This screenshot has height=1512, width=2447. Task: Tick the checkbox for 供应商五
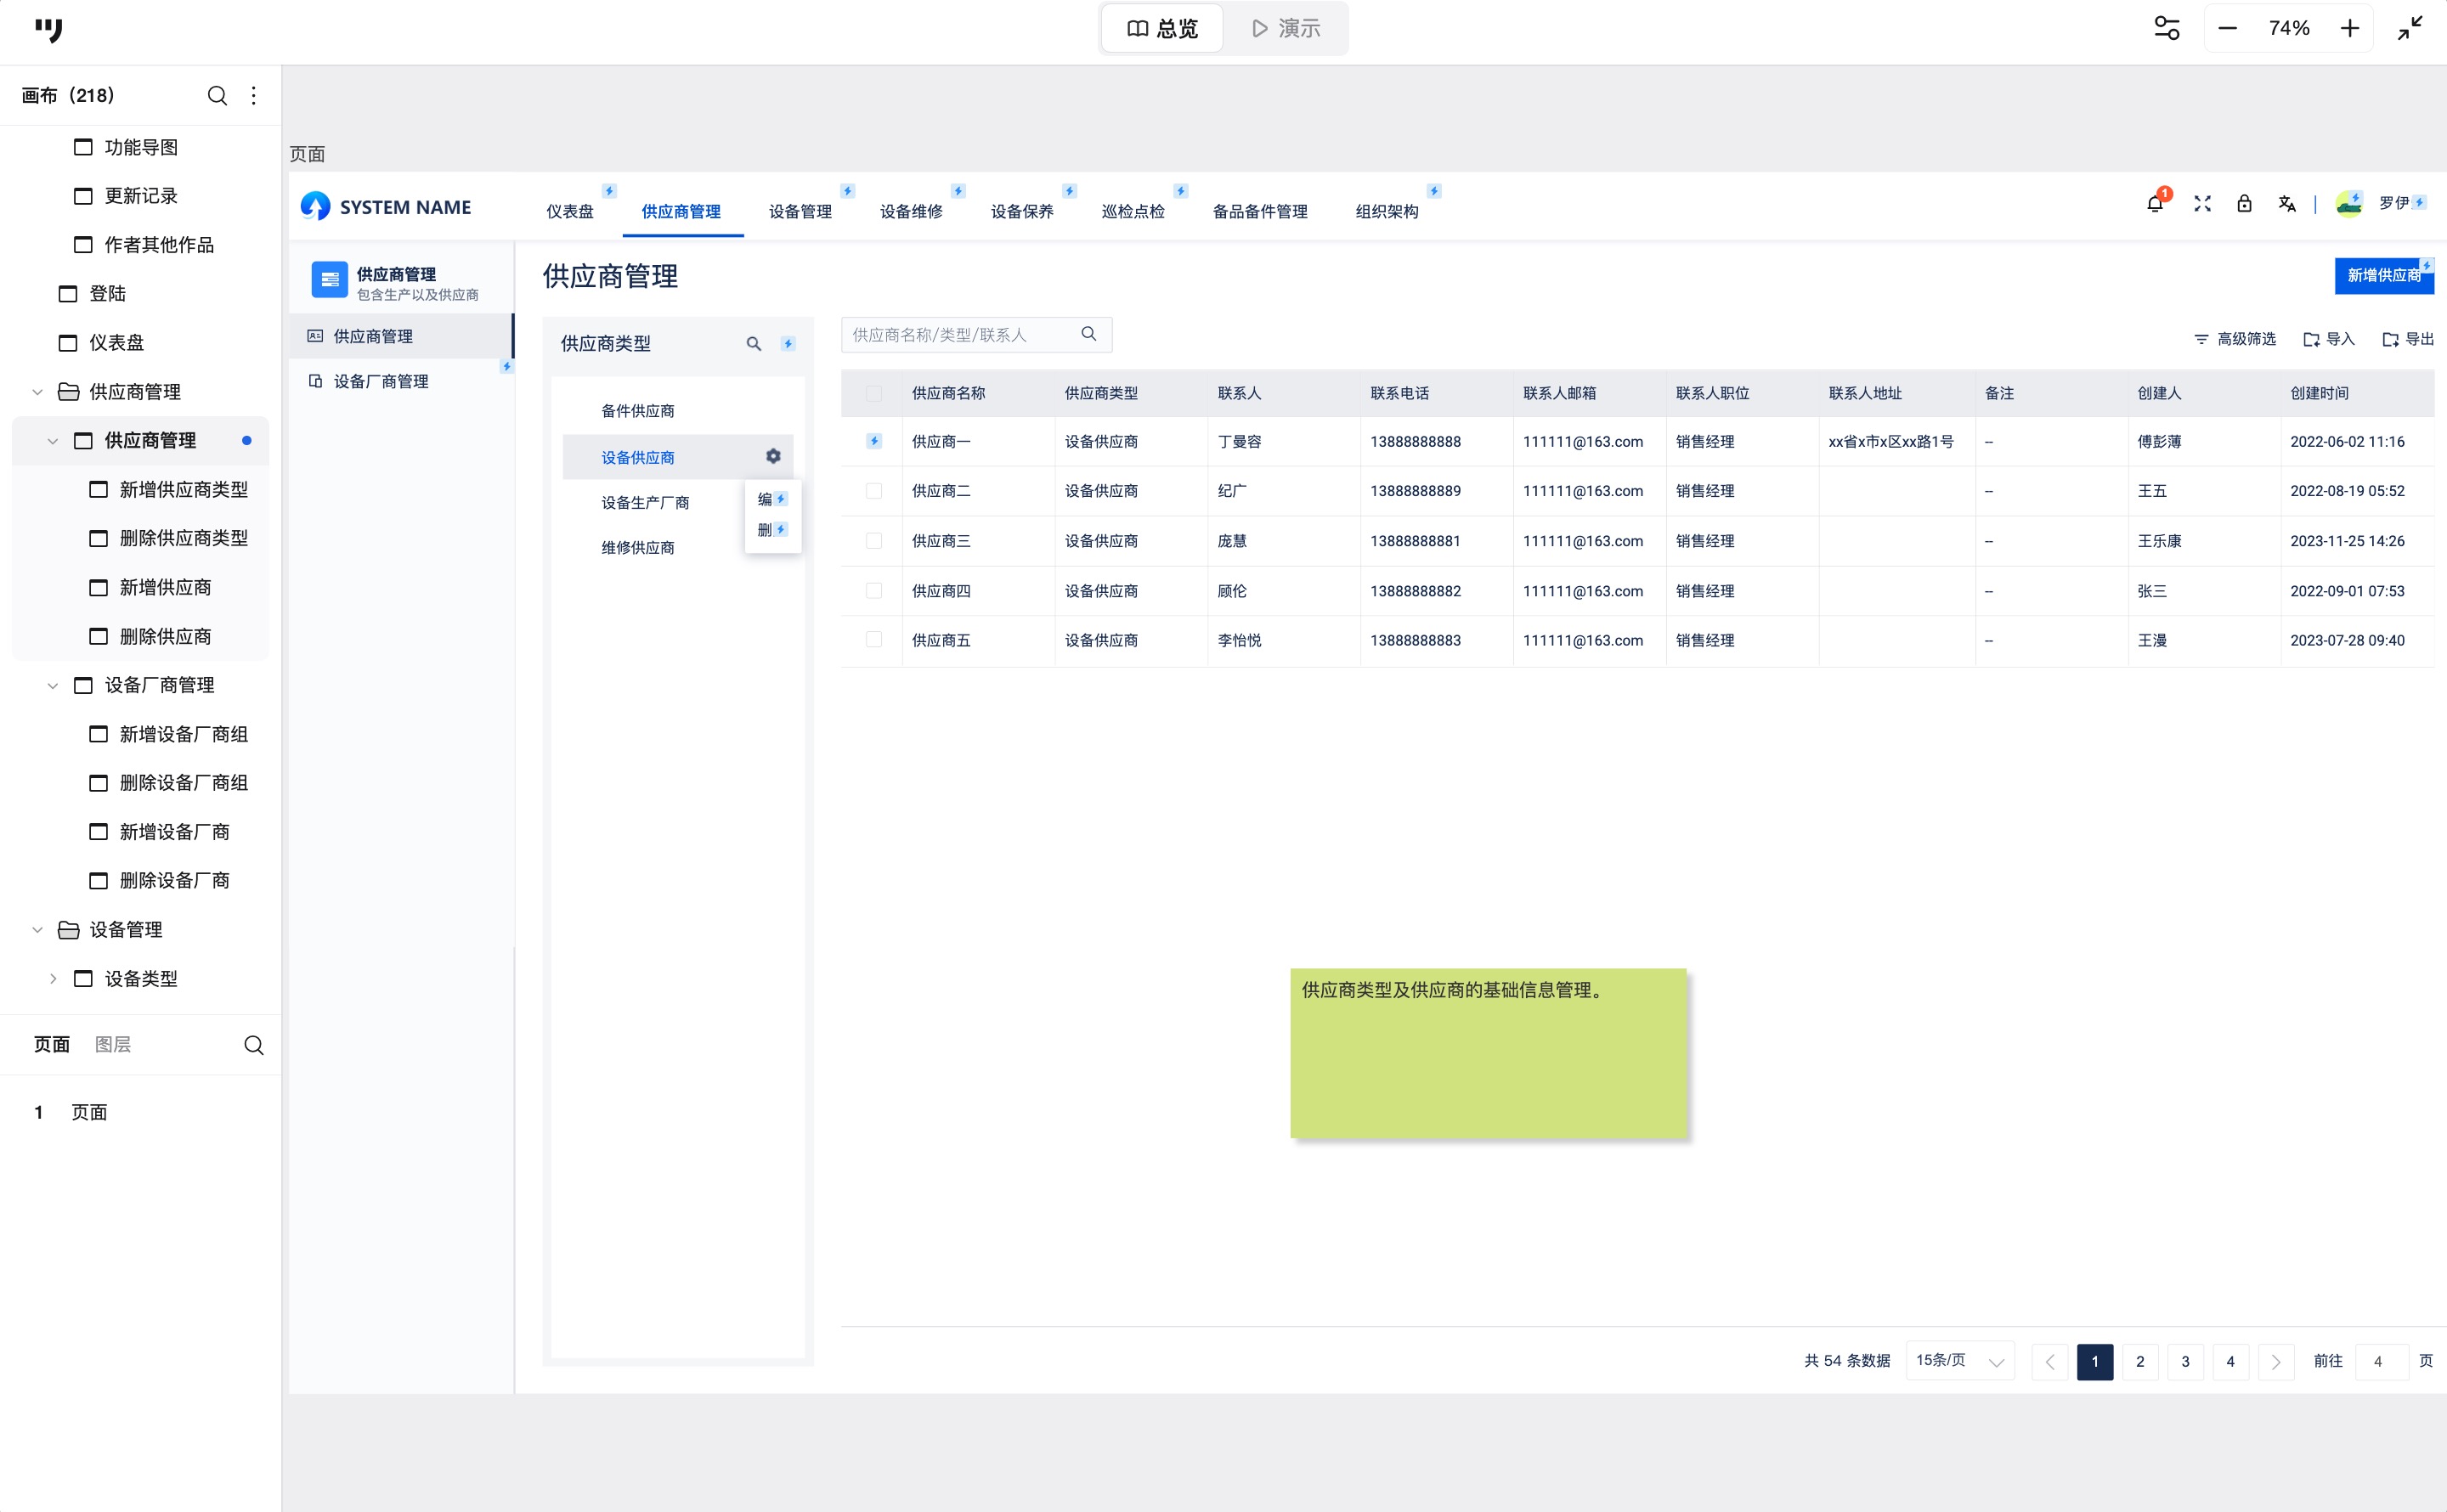click(874, 640)
